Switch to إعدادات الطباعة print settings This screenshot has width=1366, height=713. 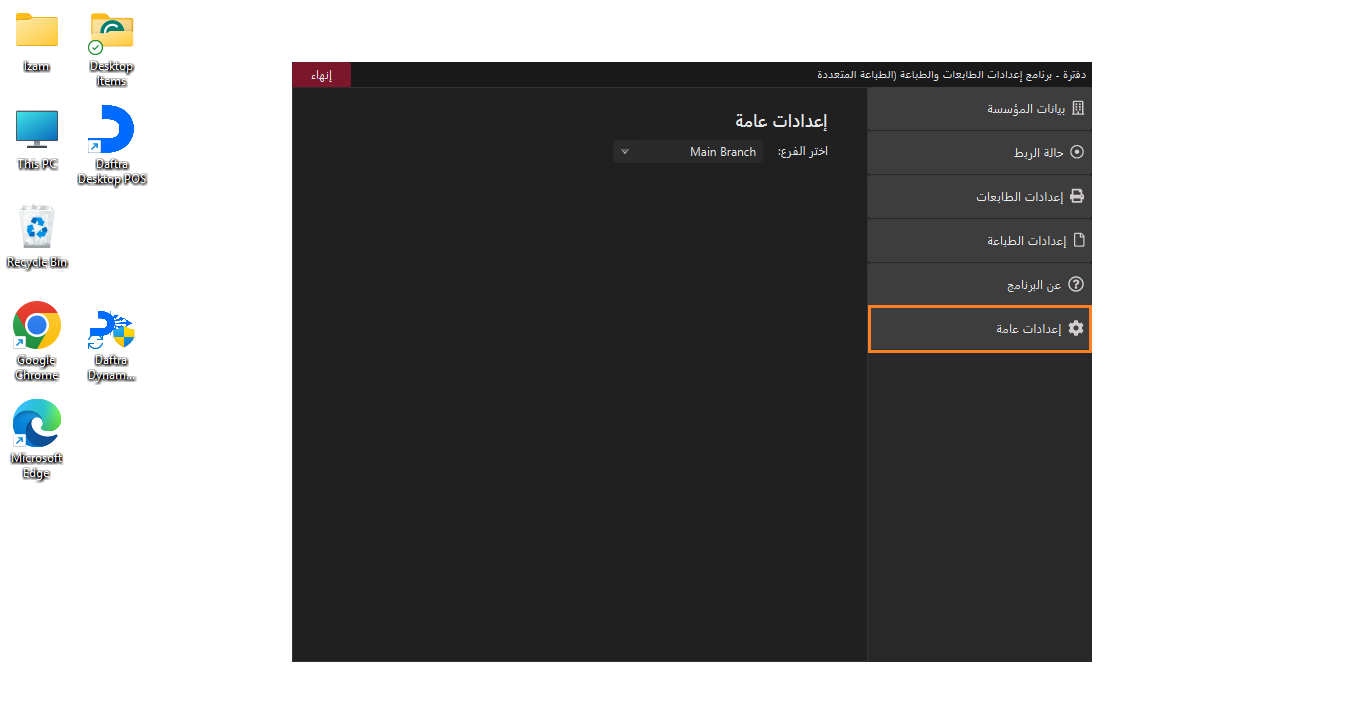click(x=980, y=241)
